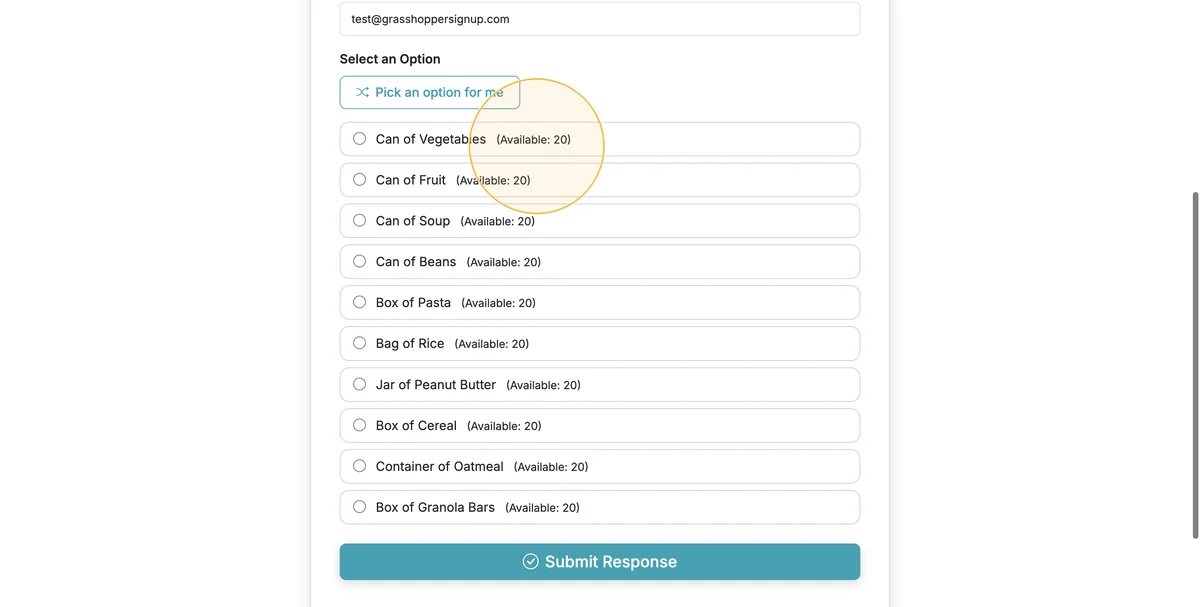
Task: Select the Can of Vegetables radio button
Action: click(360, 139)
